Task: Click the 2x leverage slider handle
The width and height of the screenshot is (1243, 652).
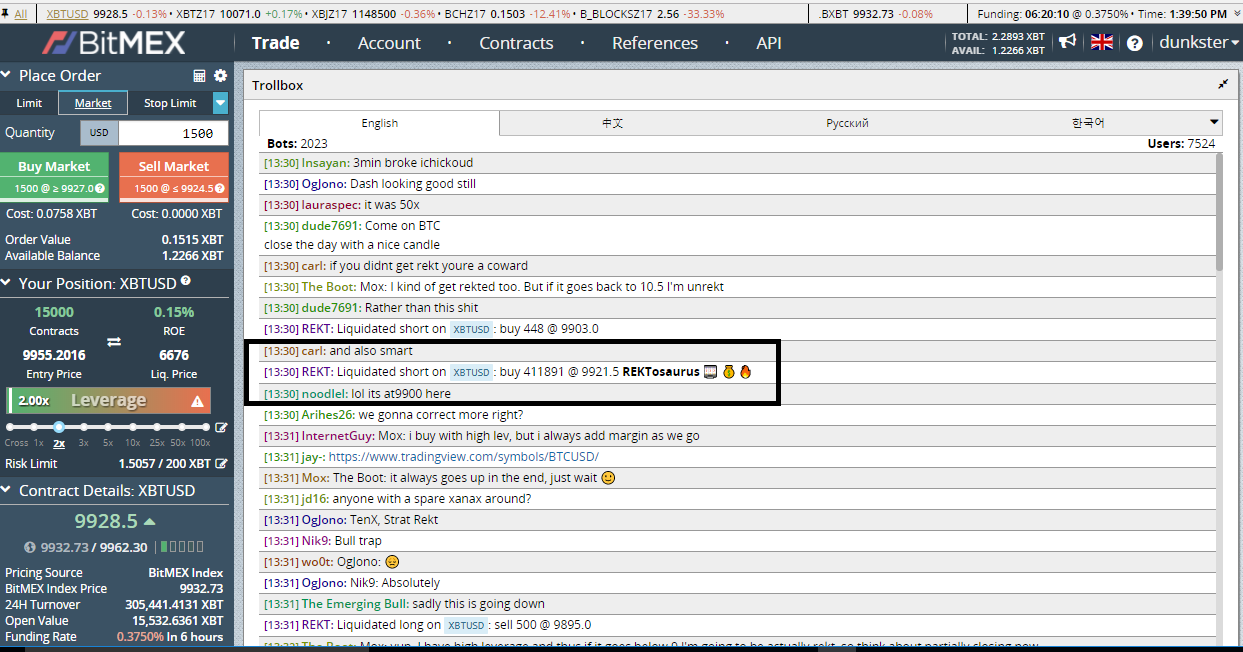Action: coord(59,427)
